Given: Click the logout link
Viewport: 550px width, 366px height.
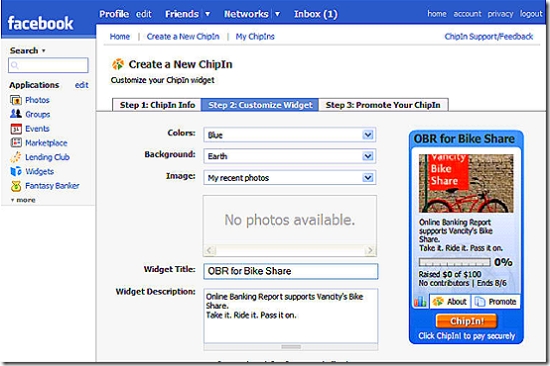Looking at the screenshot, I should coord(531,14).
